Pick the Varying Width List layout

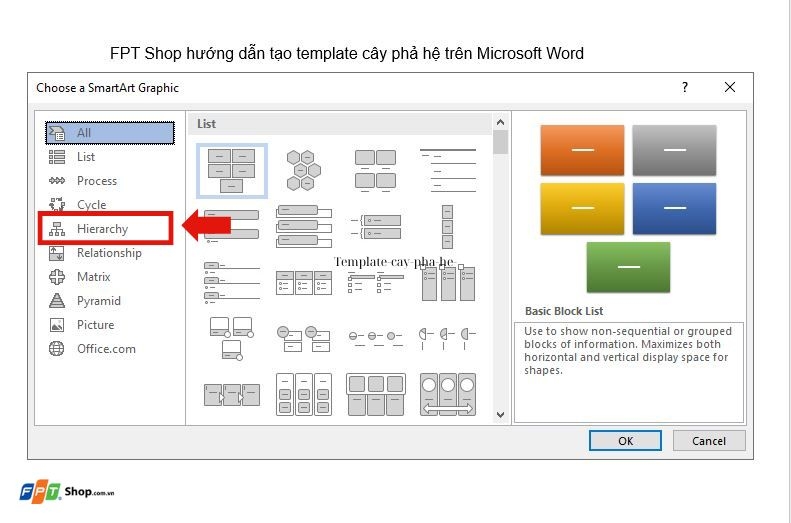[x=447, y=226]
